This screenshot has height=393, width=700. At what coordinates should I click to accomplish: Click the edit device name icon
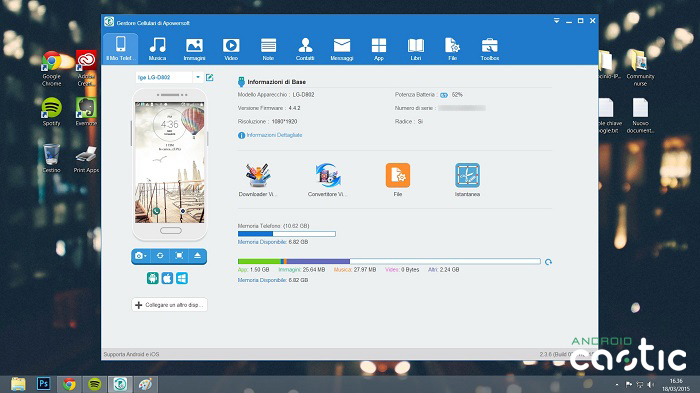[x=209, y=77]
